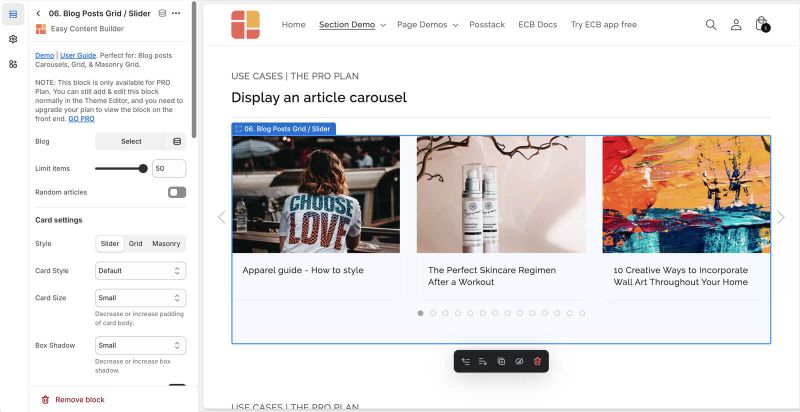Click the GO PRO link
Viewport: 800px width, 412px height.
click(82, 119)
